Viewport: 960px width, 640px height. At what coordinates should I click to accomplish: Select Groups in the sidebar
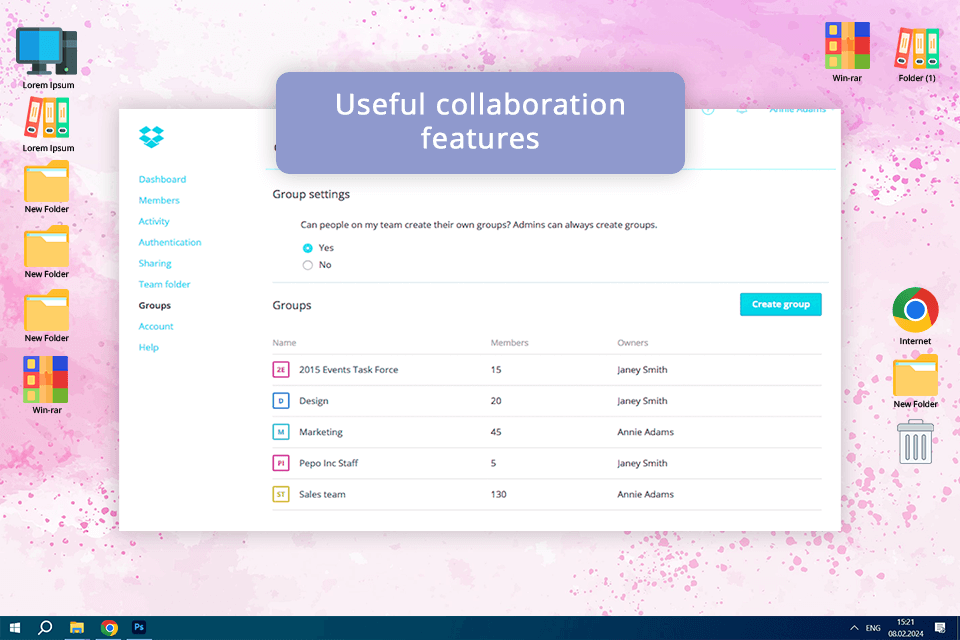pos(154,306)
